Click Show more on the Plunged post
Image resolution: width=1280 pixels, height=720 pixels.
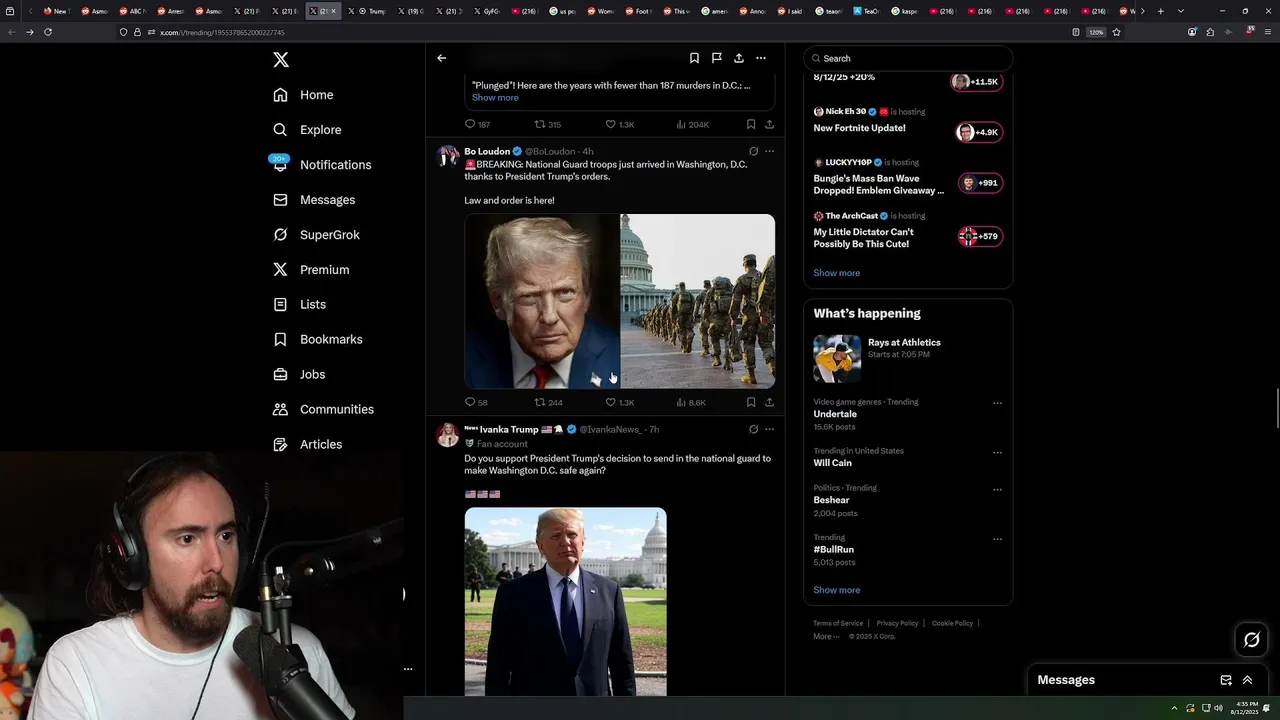(495, 98)
